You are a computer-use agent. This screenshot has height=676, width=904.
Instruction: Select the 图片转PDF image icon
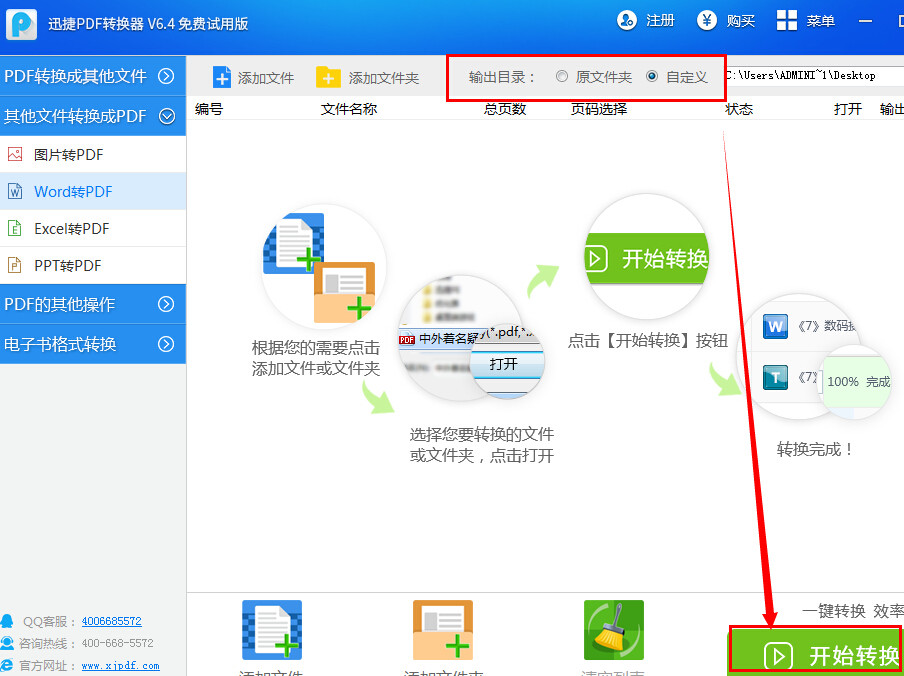pos(15,154)
